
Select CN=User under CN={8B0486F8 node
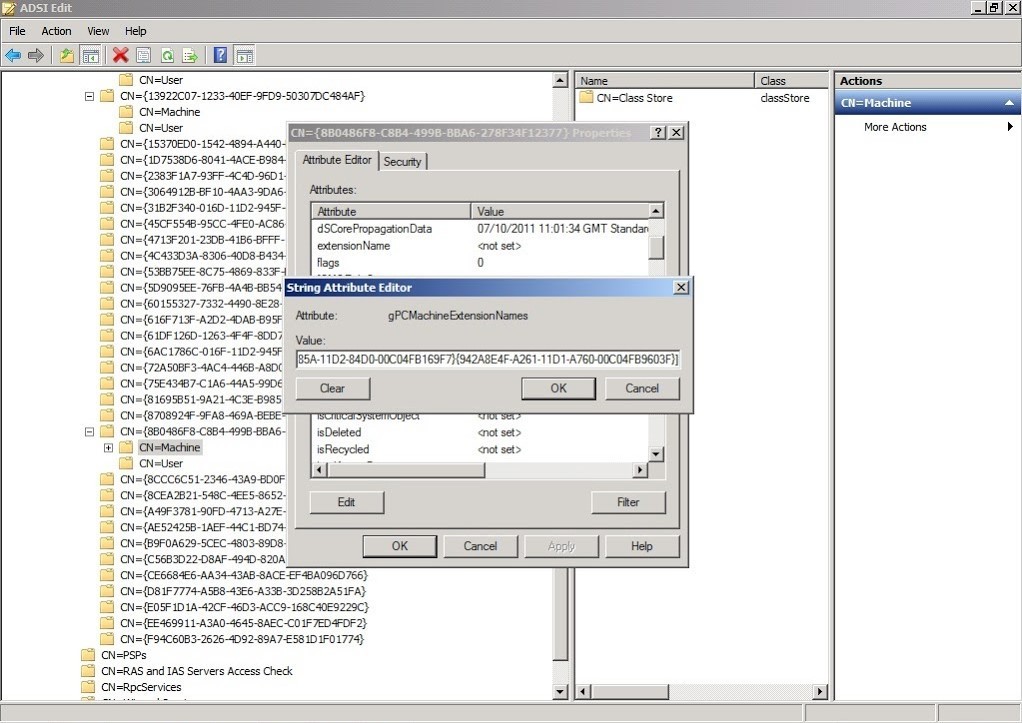(160, 464)
